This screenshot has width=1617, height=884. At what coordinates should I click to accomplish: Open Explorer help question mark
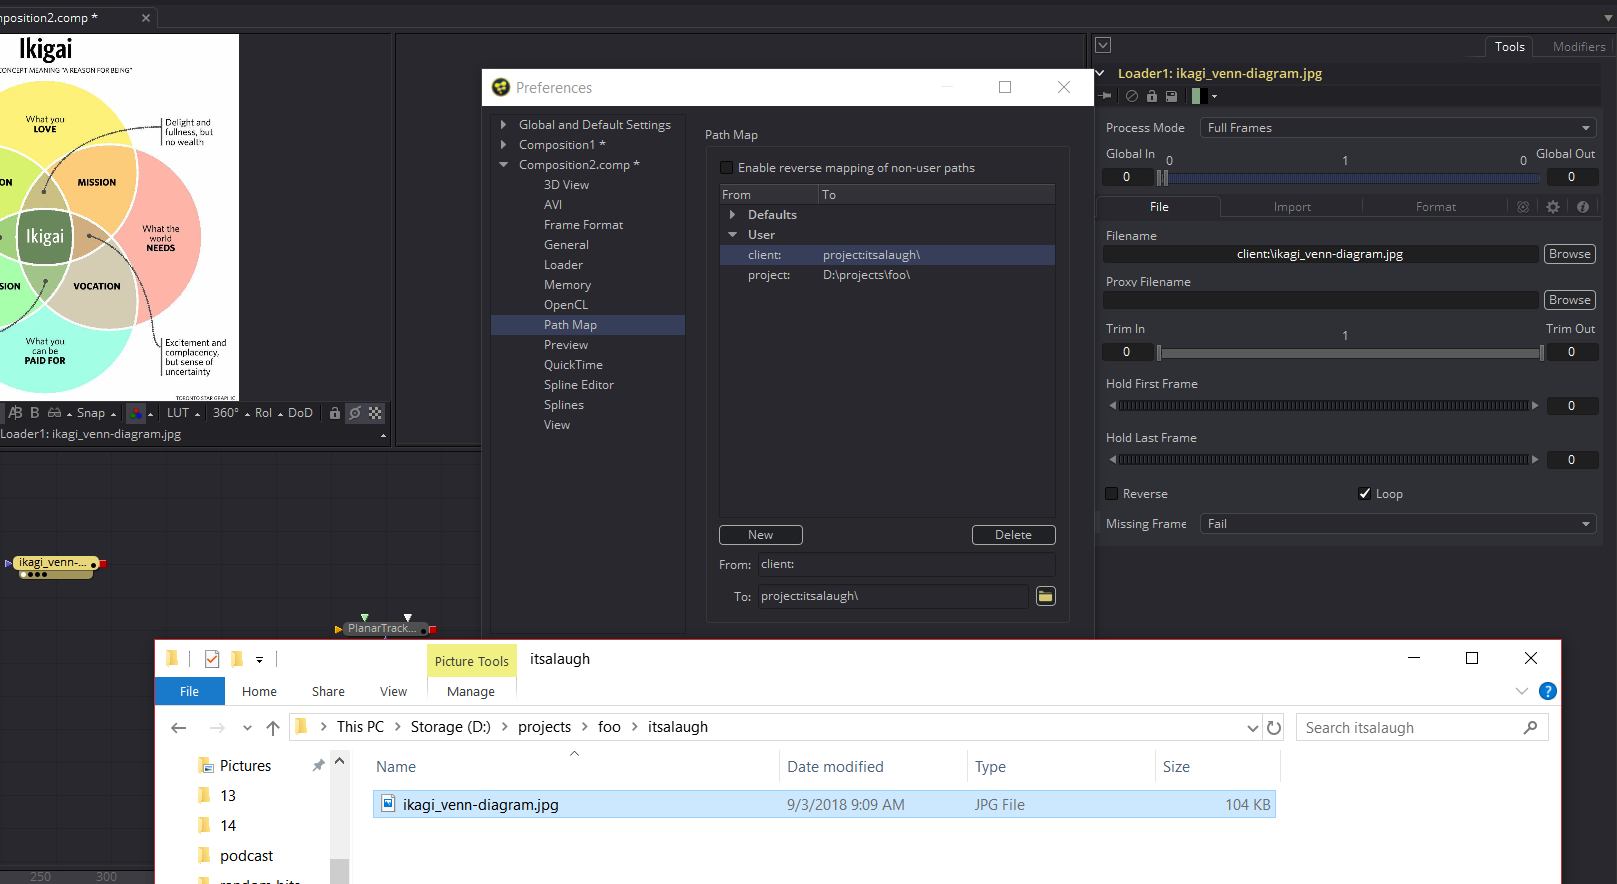[1548, 691]
